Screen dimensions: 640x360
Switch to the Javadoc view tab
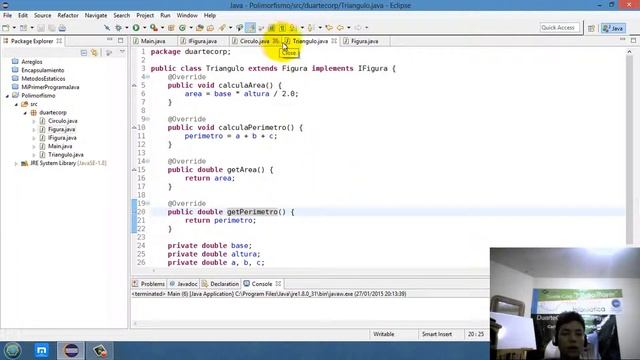(x=183, y=284)
